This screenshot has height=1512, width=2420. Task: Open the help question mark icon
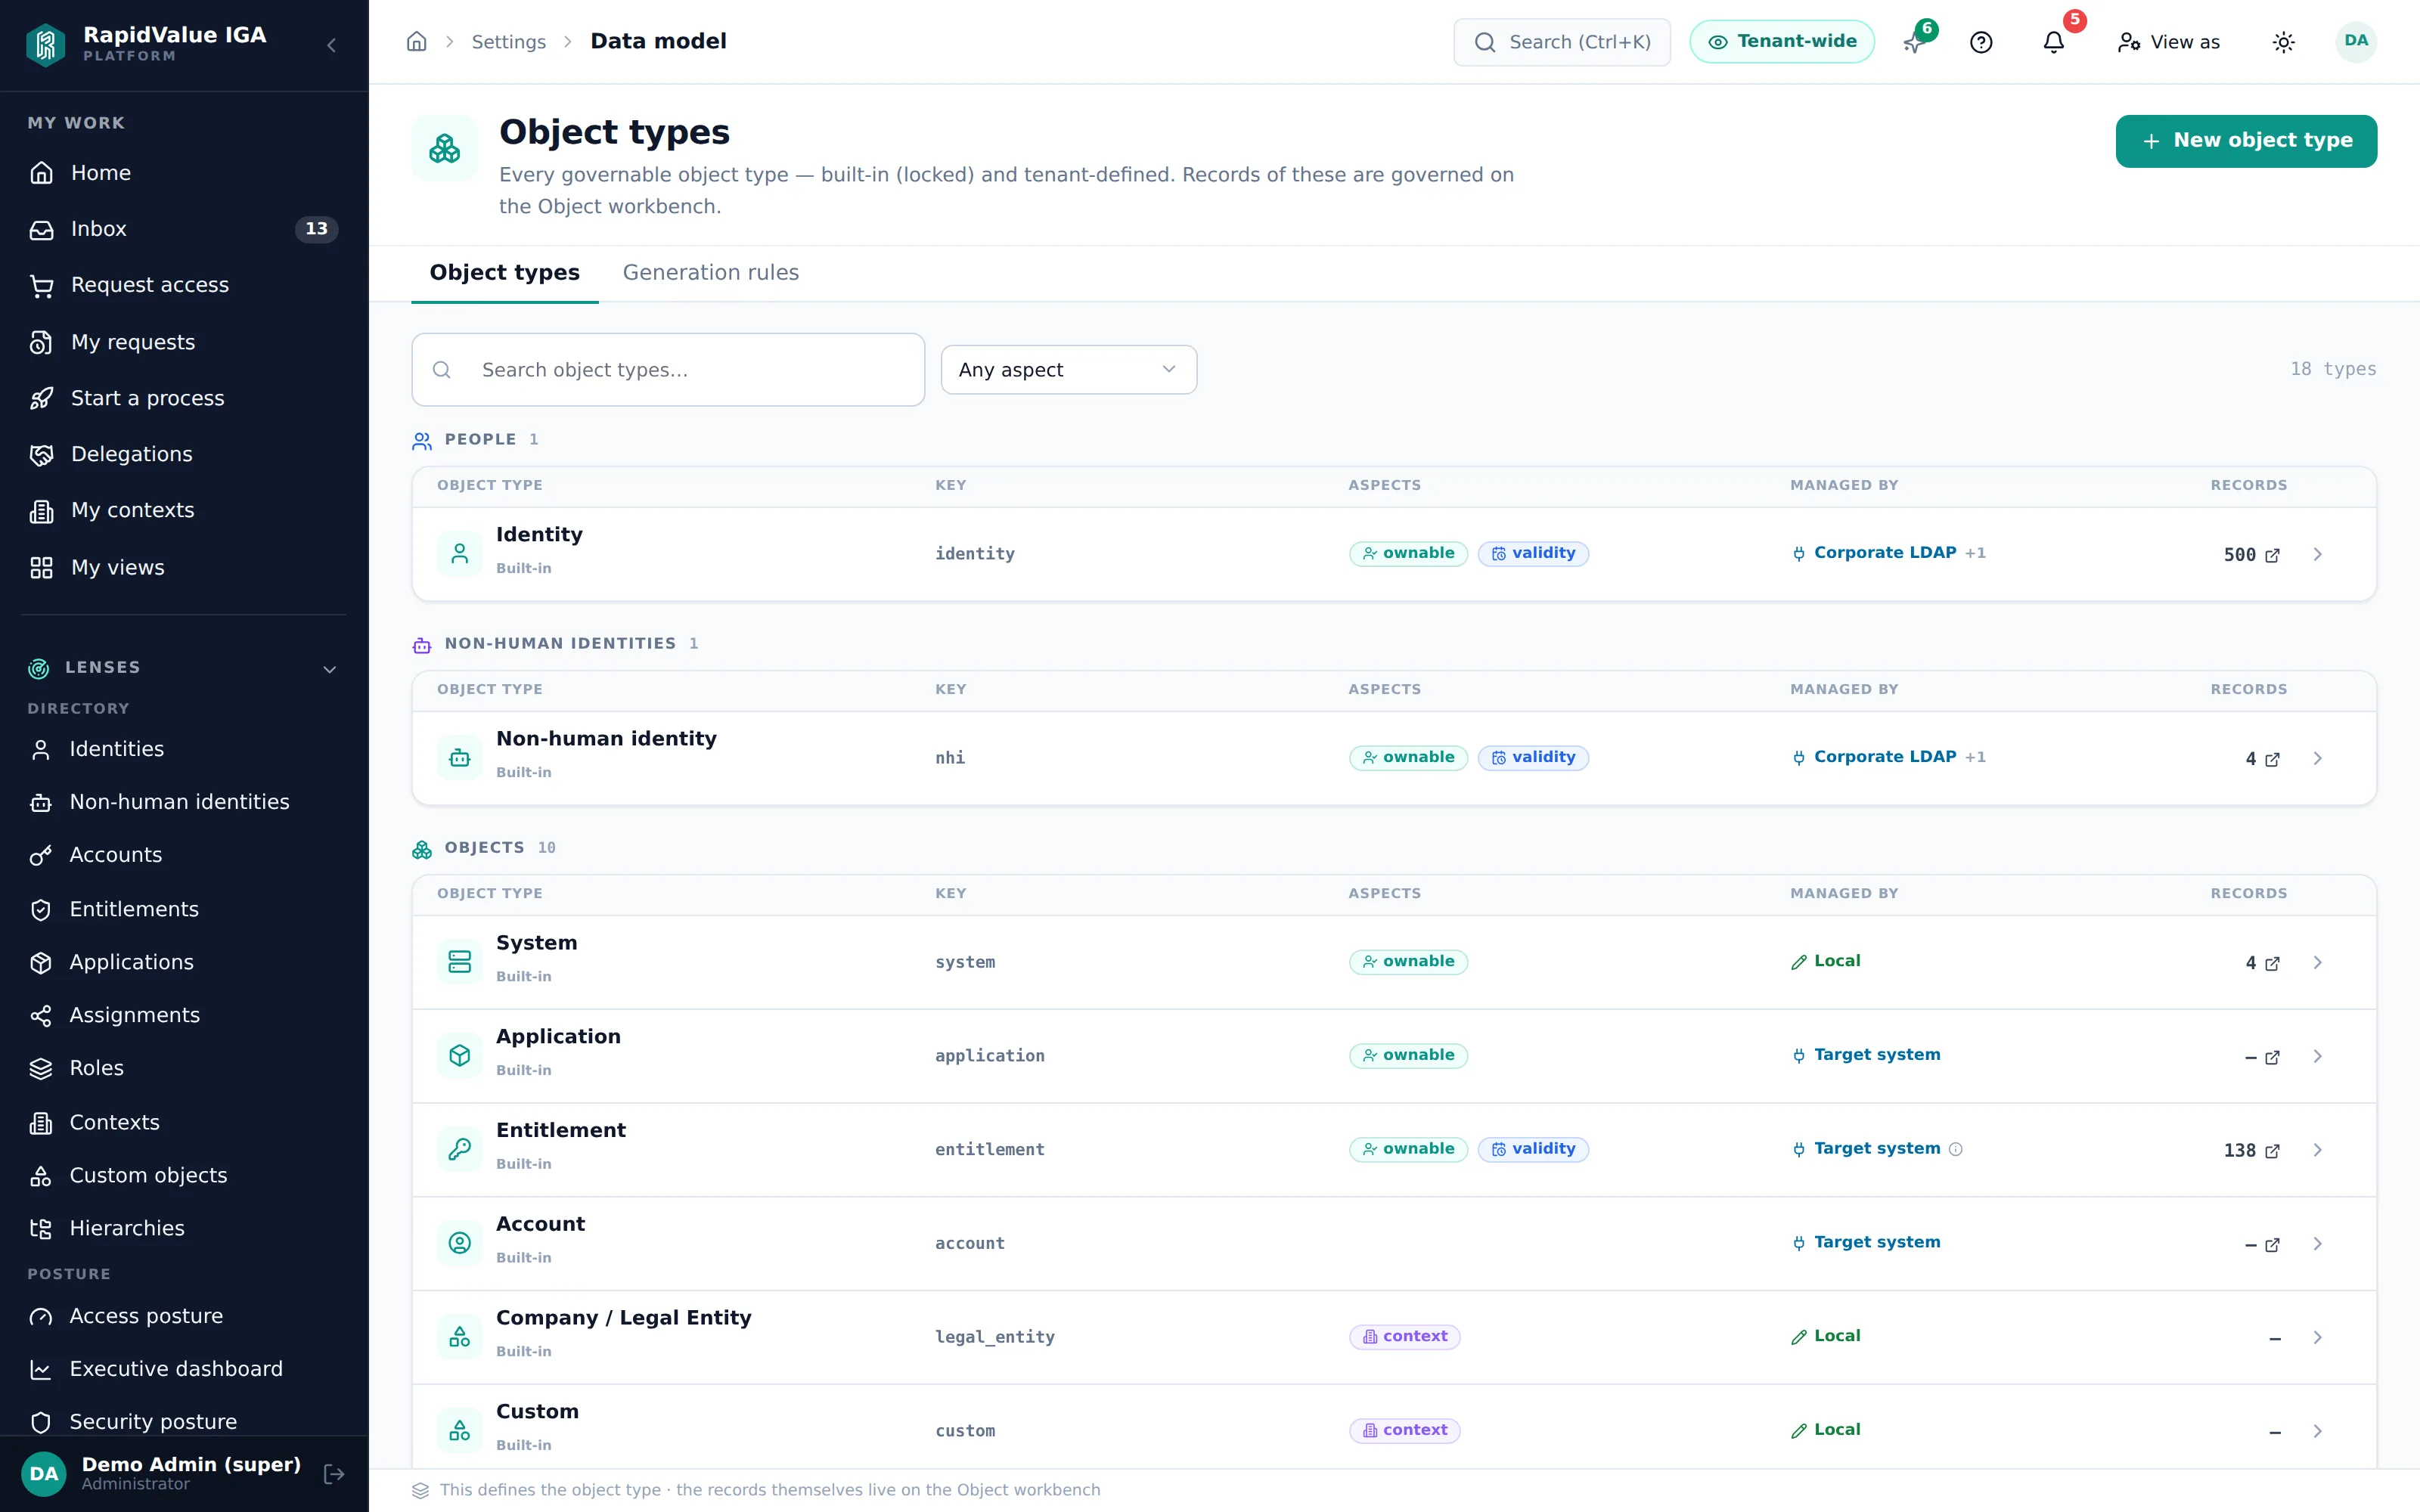tap(1981, 42)
